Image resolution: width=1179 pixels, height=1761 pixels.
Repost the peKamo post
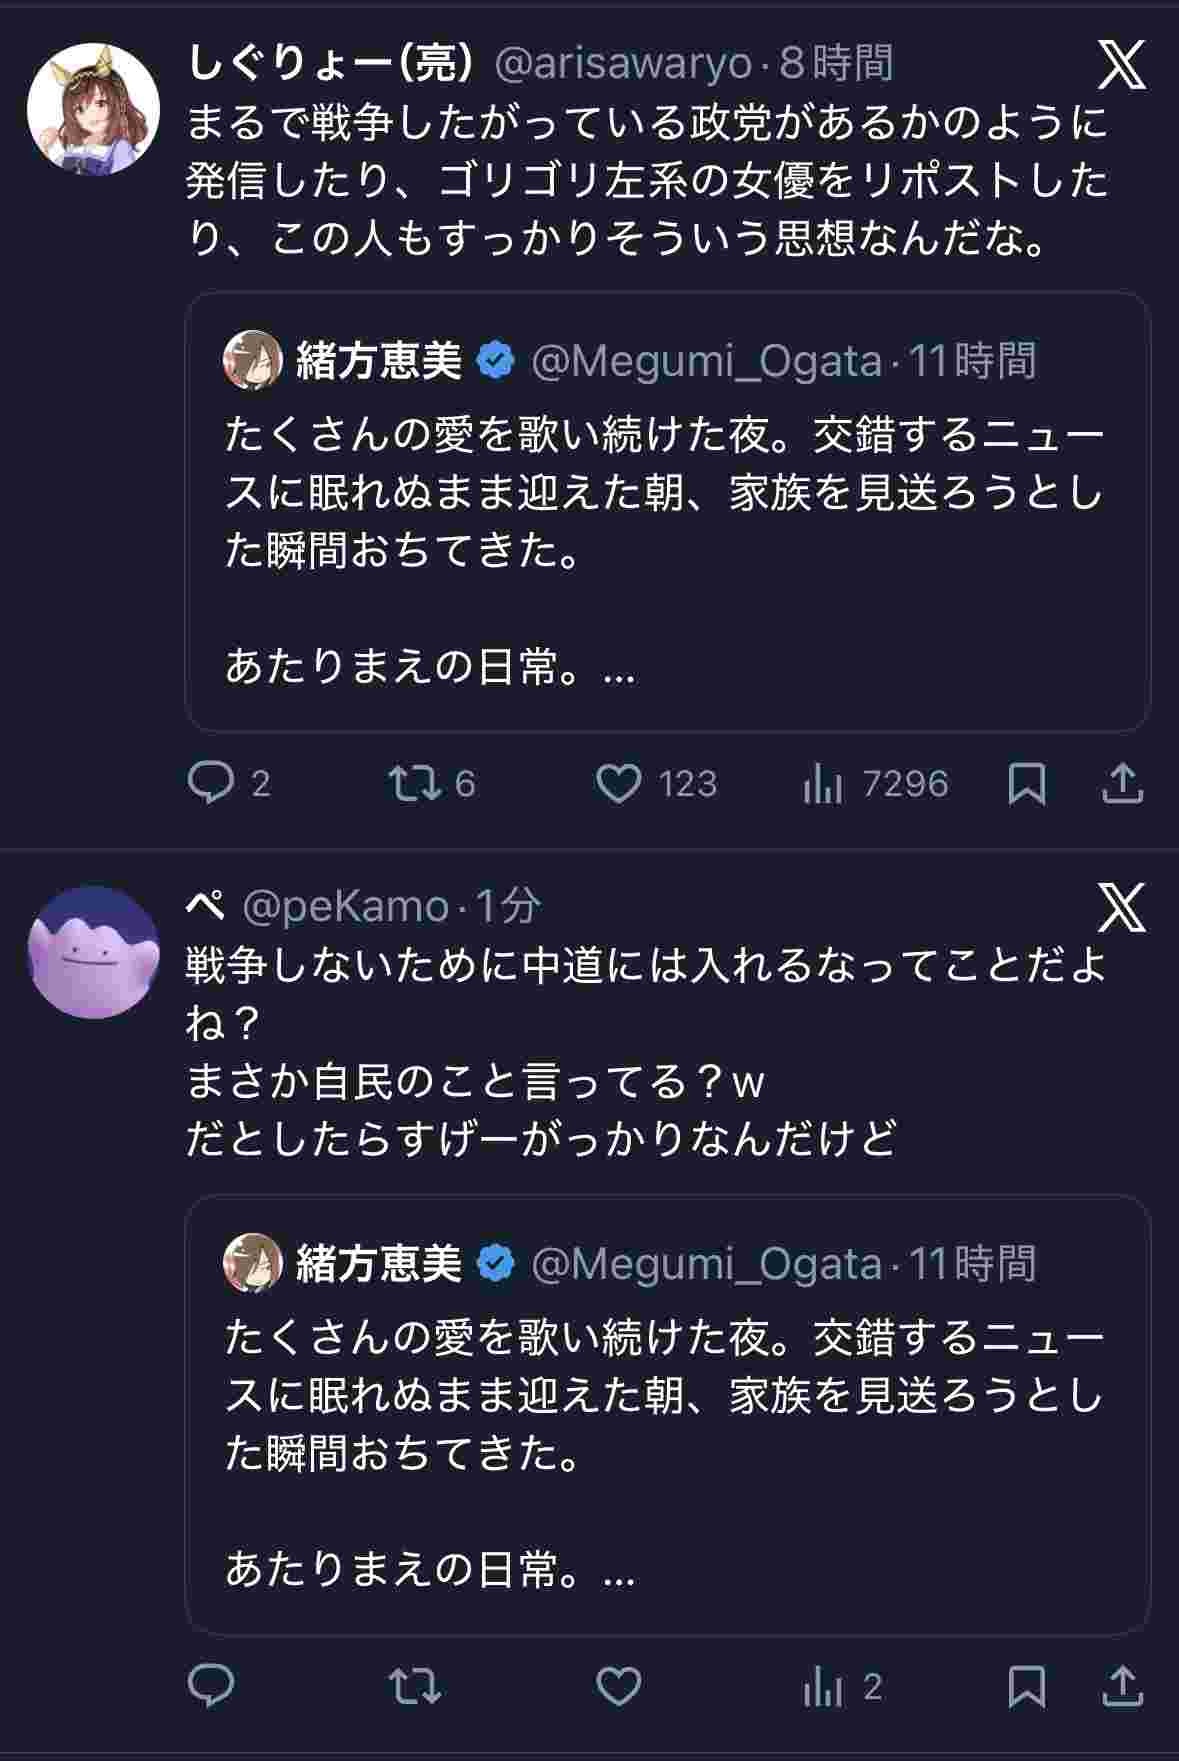(415, 1687)
